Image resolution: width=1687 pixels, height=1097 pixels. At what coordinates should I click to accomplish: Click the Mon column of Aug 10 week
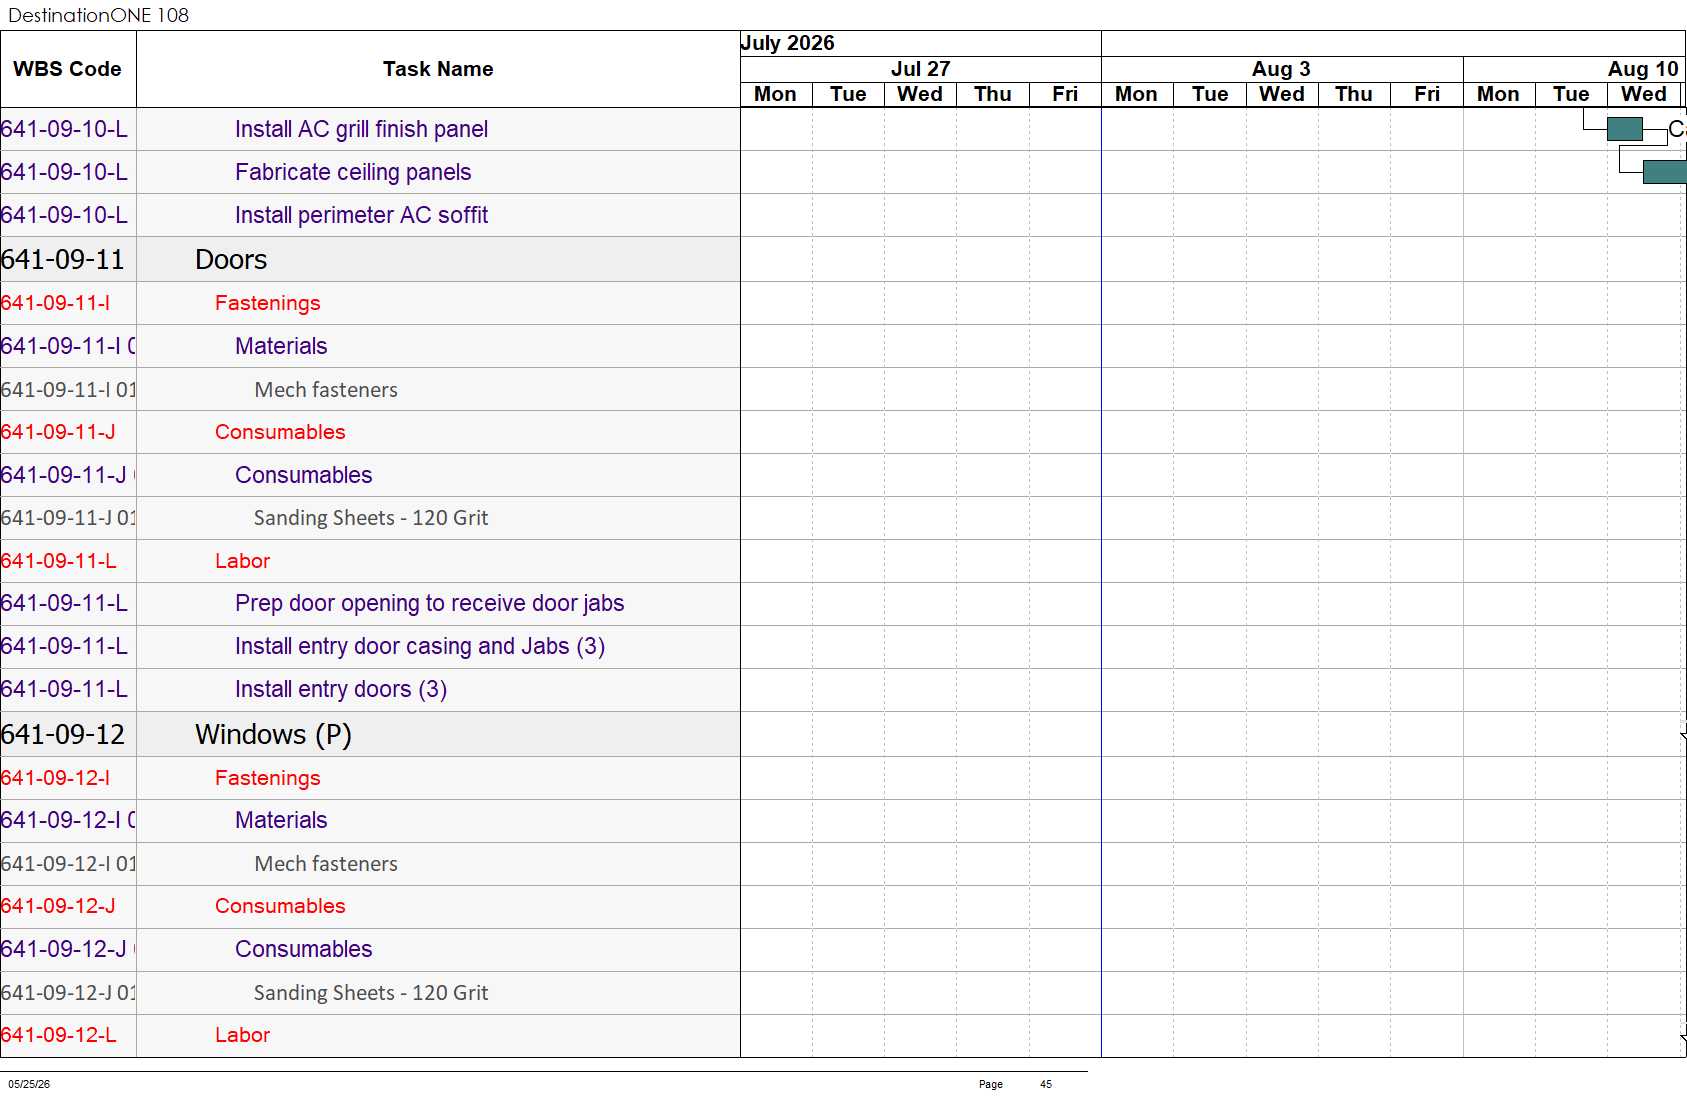click(x=1498, y=94)
